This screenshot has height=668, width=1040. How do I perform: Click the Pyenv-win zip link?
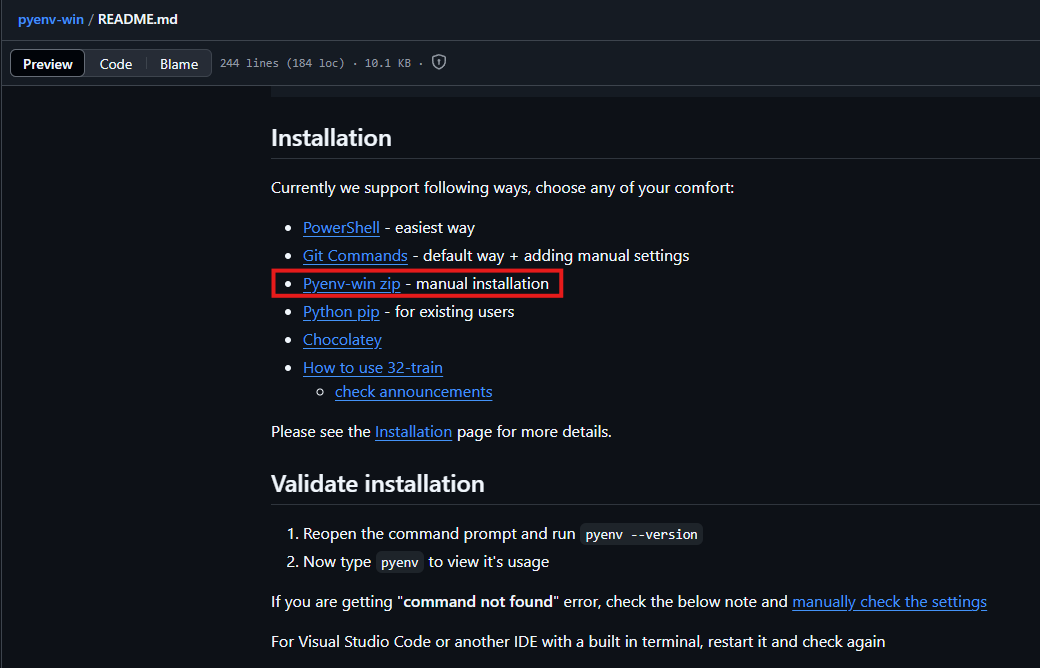click(x=351, y=284)
